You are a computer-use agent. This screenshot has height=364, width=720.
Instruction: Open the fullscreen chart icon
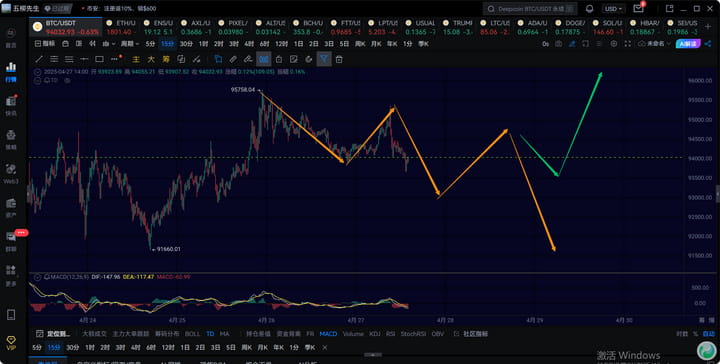(628, 44)
